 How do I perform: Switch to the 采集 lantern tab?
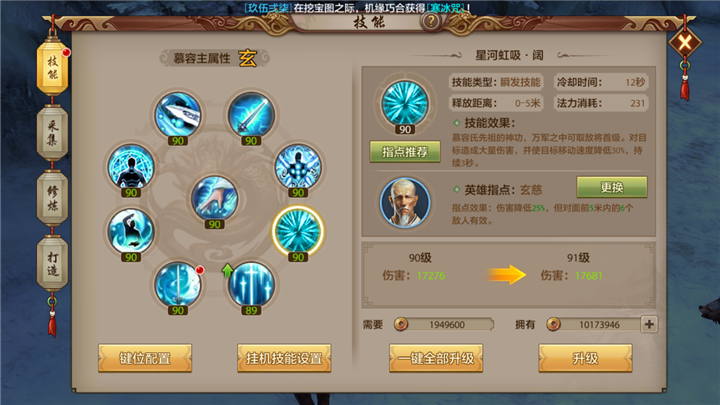pos(52,133)
